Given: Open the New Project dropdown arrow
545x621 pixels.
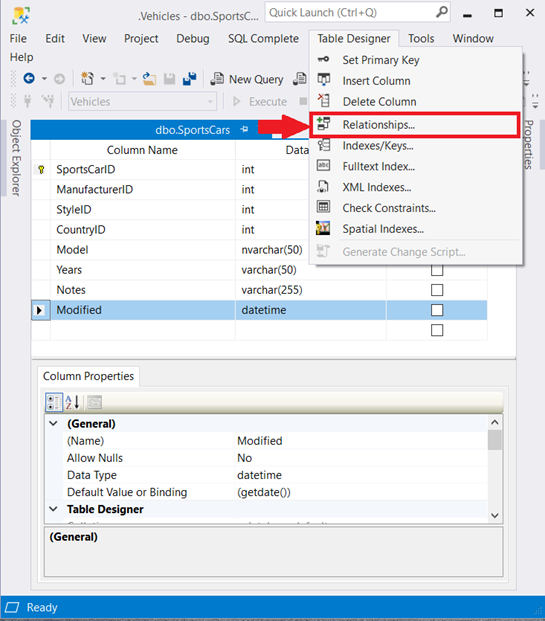Looking at the screenshot, I should (103, 79).
